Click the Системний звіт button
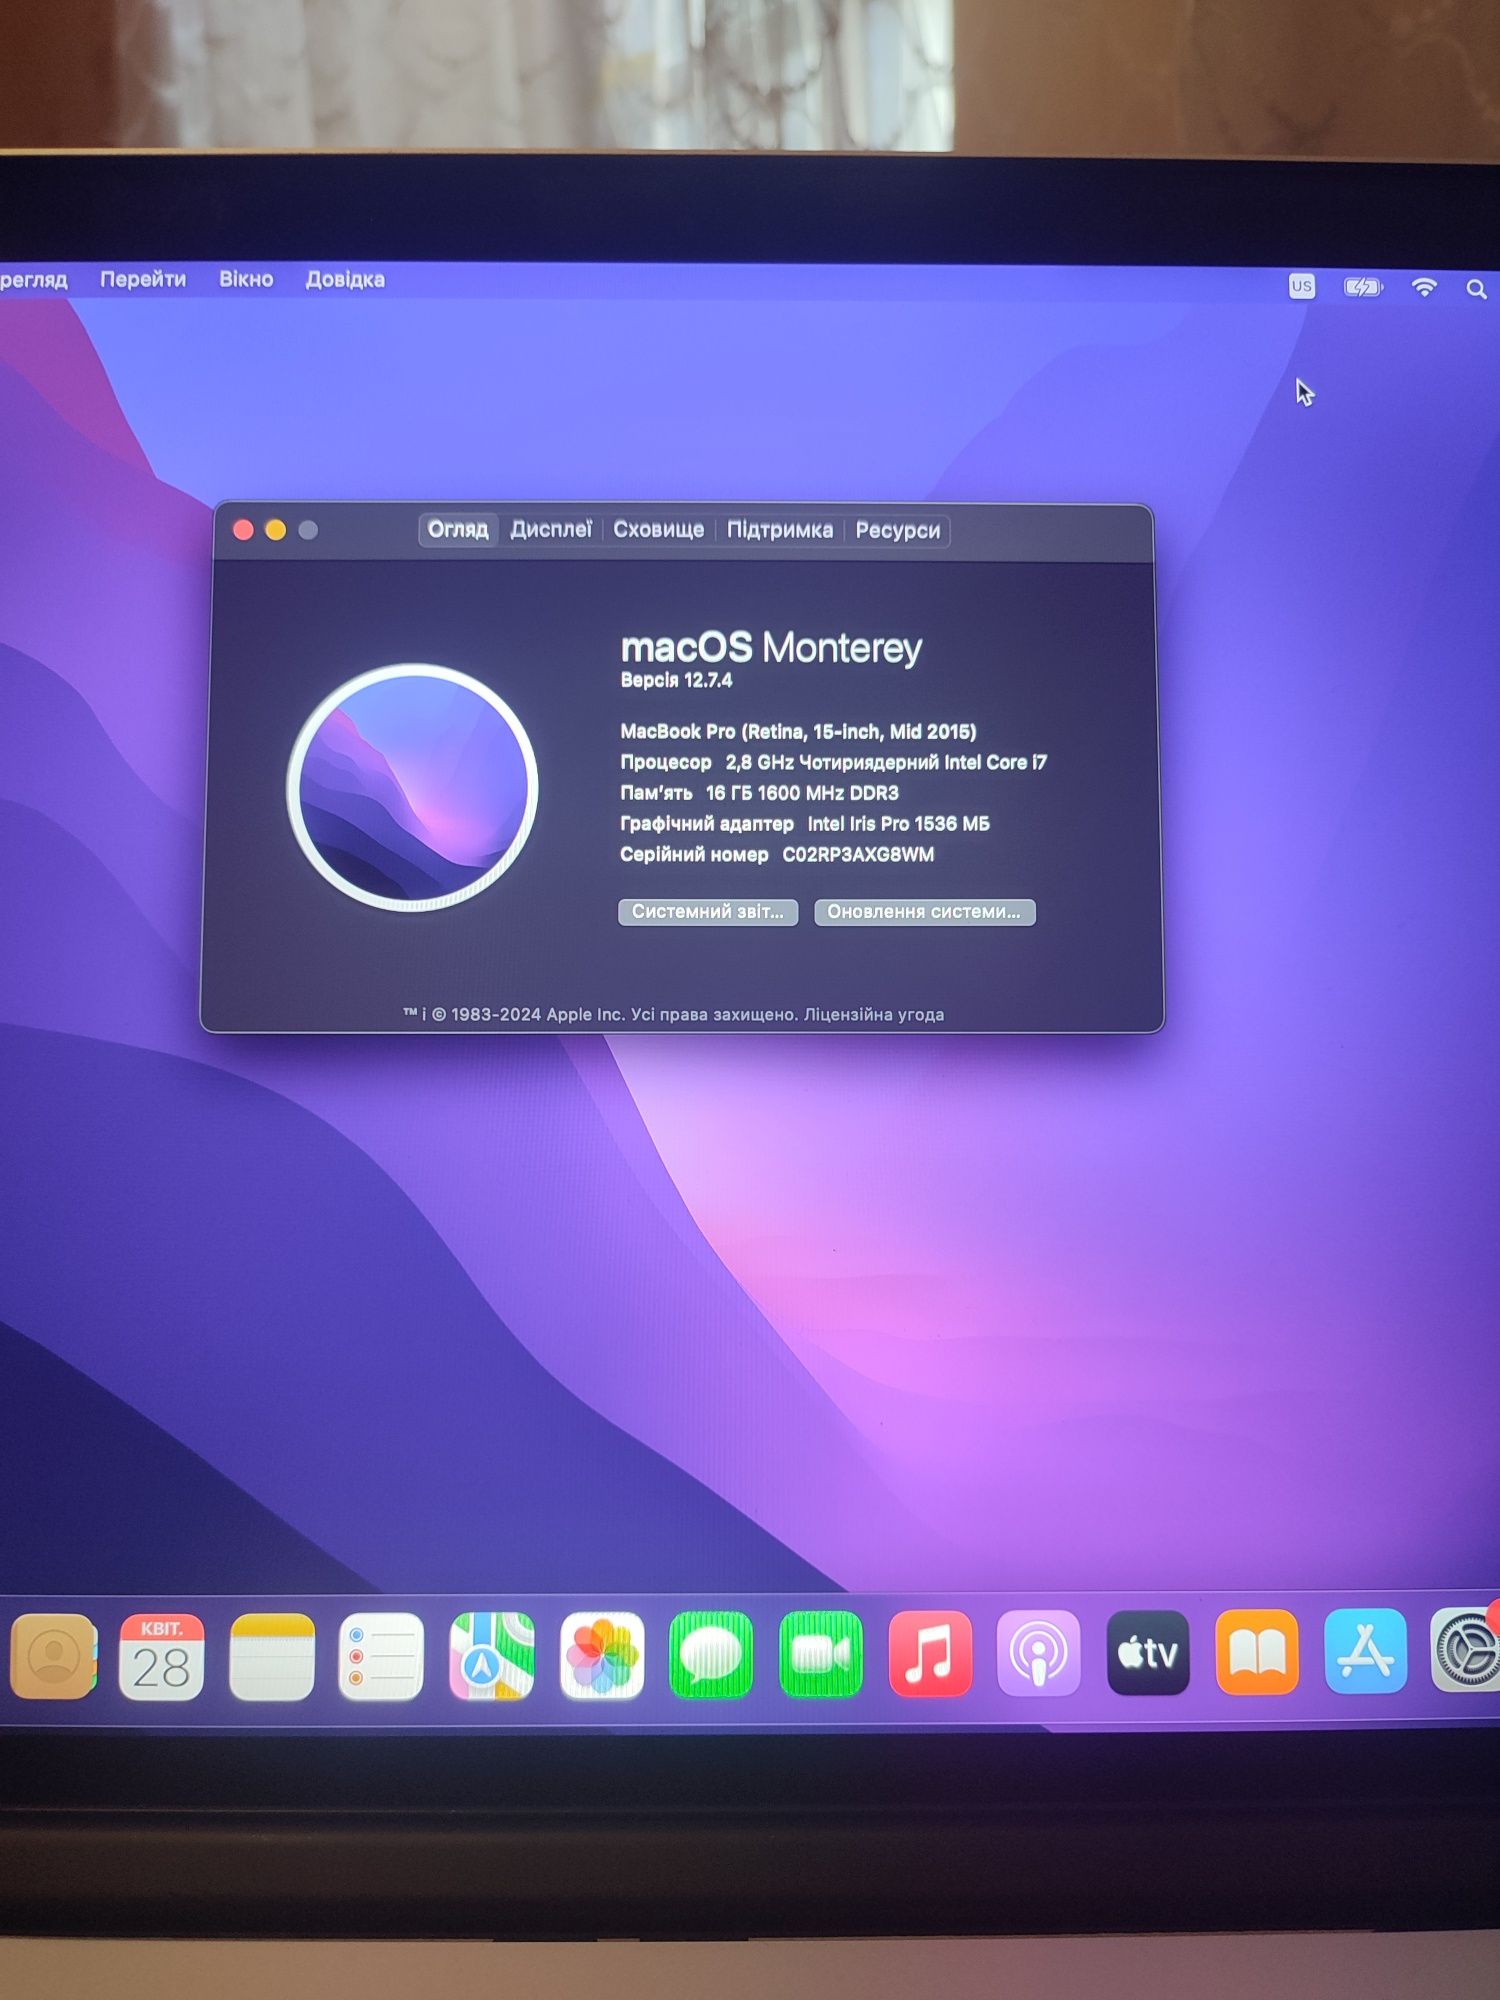 (x=708, y=912)
